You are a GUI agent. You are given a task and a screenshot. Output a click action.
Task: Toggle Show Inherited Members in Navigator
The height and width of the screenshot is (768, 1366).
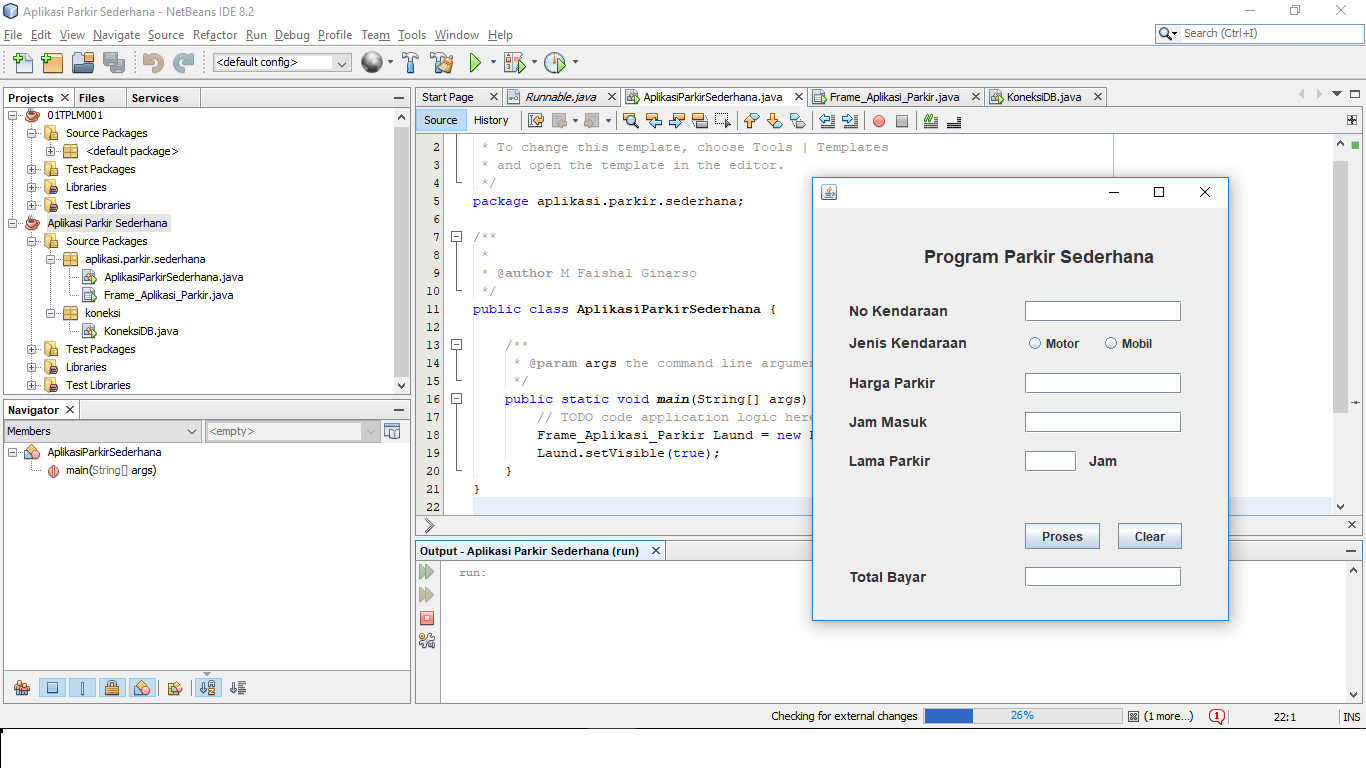click(21, 687)
